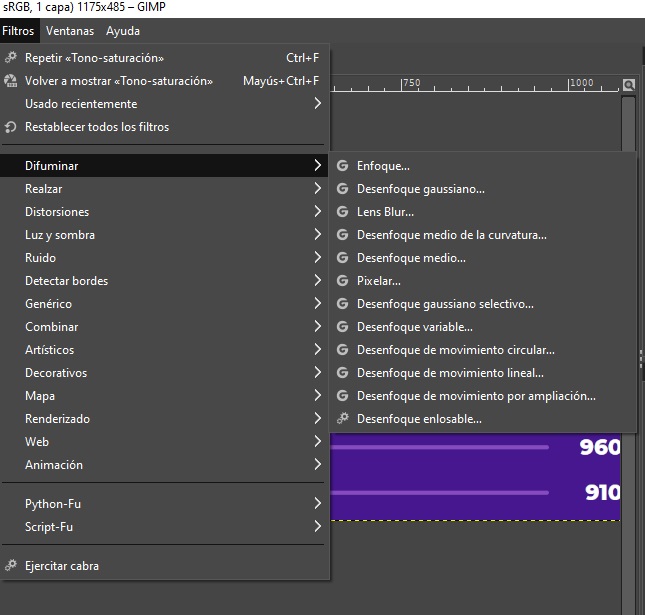
Task: Click G icon beside Desenfoque medio de la curvatura
Action: pos(342,235)
